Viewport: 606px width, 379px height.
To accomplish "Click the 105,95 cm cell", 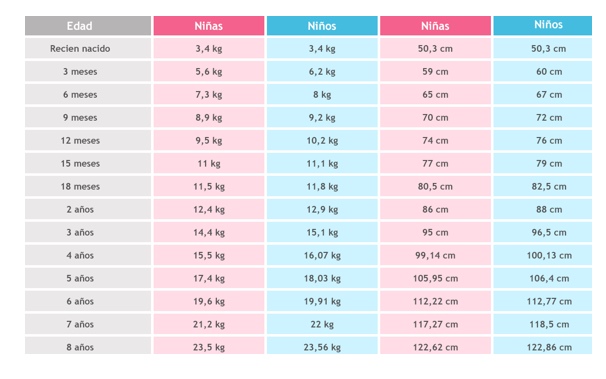I will coord(435,278).
